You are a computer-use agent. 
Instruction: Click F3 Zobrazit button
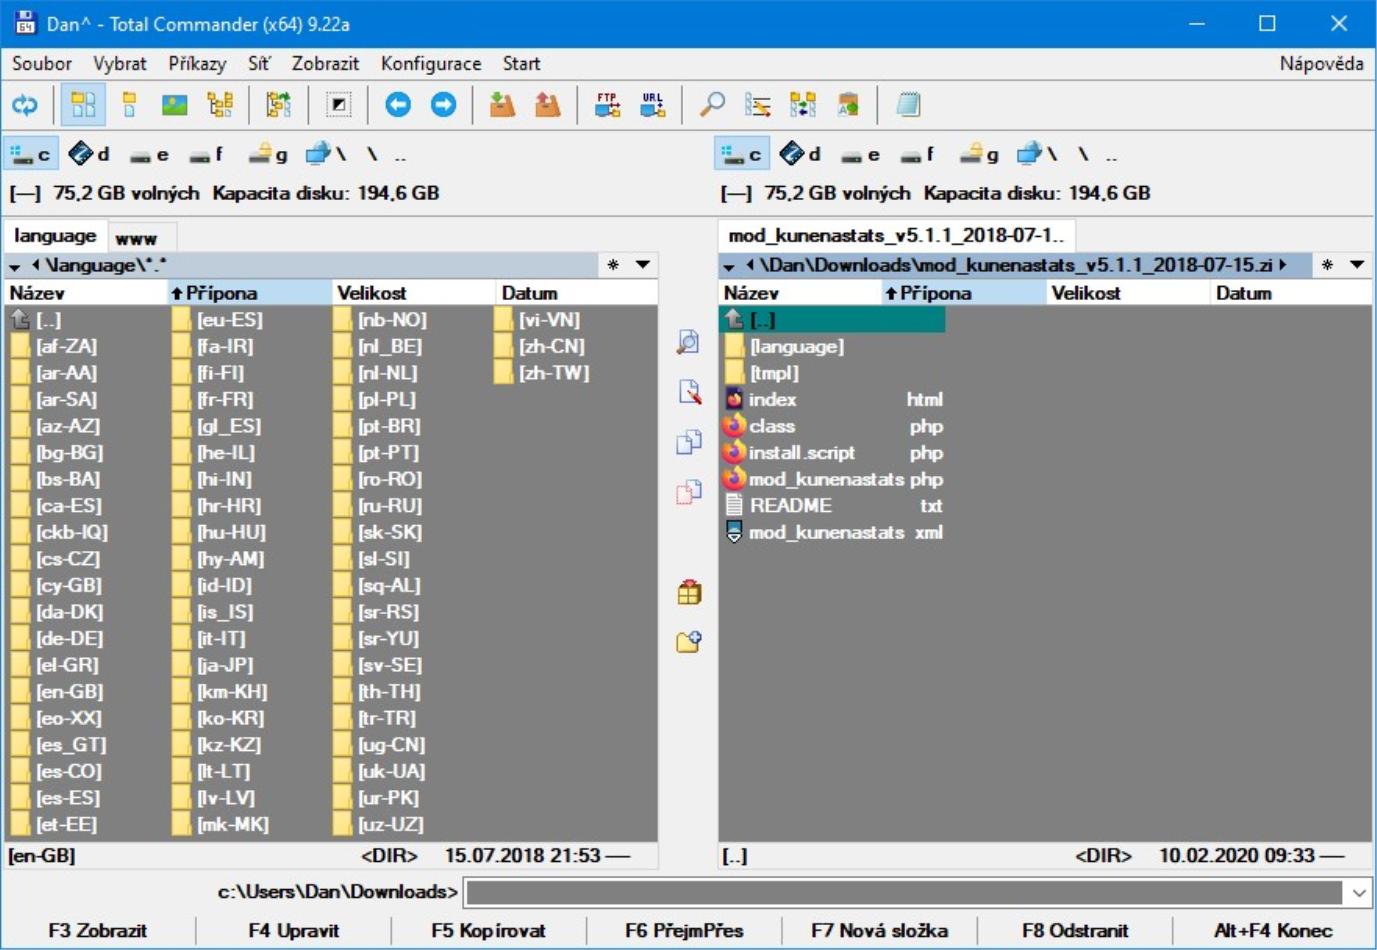(98, 930)
